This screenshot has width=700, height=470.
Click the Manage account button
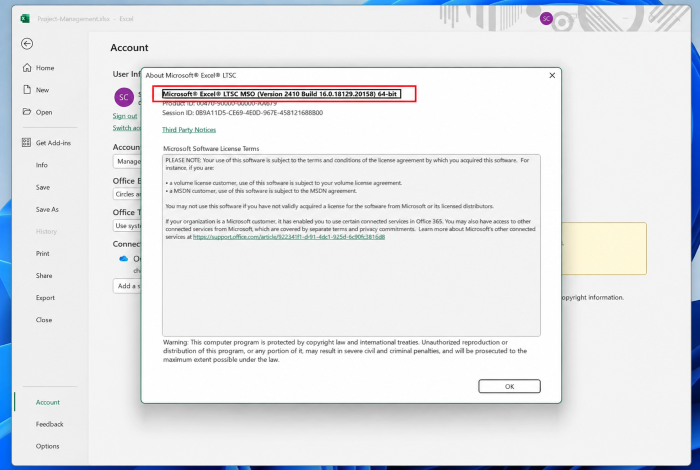[127, 161]
